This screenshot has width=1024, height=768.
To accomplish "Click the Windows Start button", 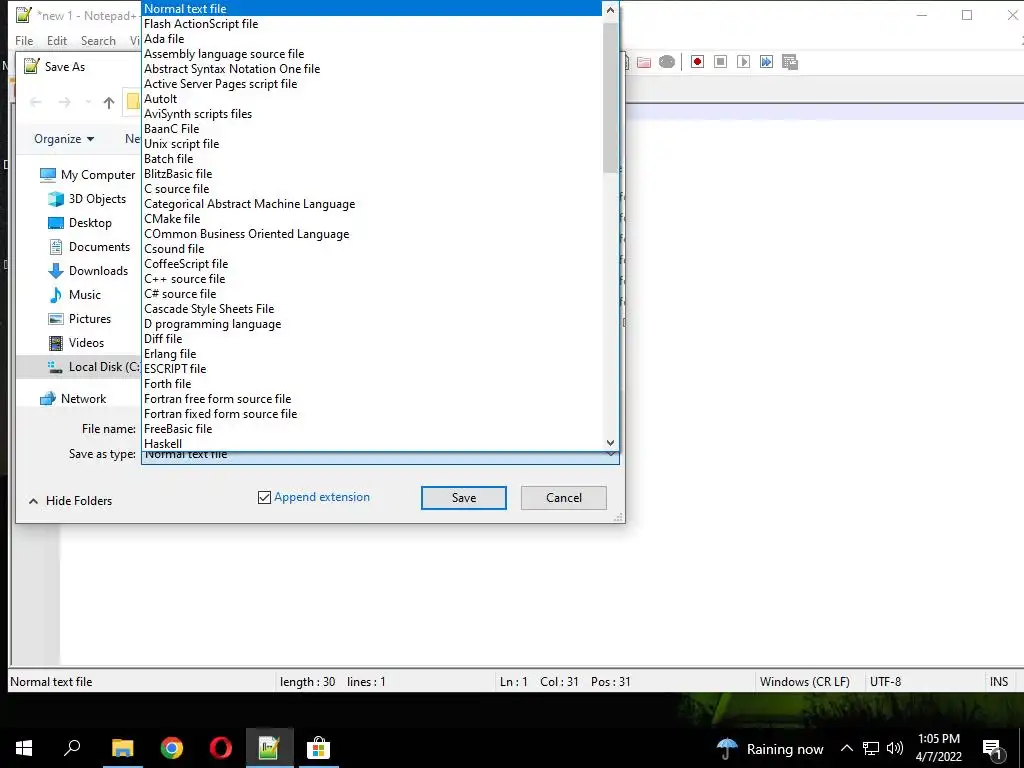I will click(24, 748).
